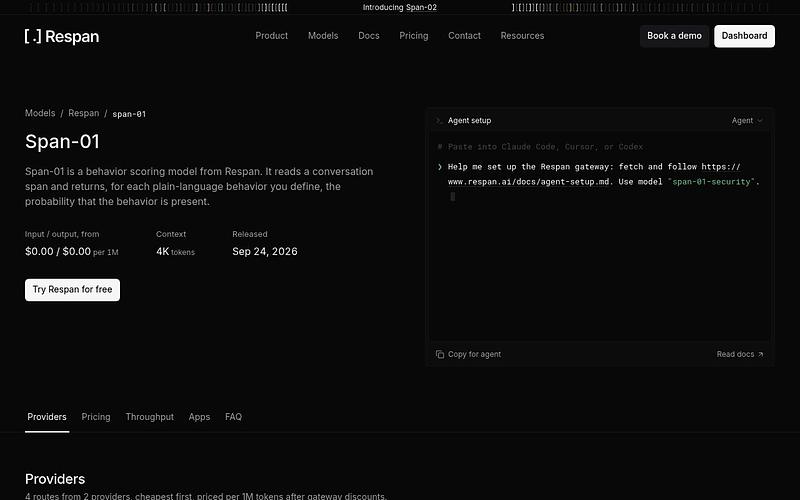Switch to the Throughput tab

(x=149, y=417)
